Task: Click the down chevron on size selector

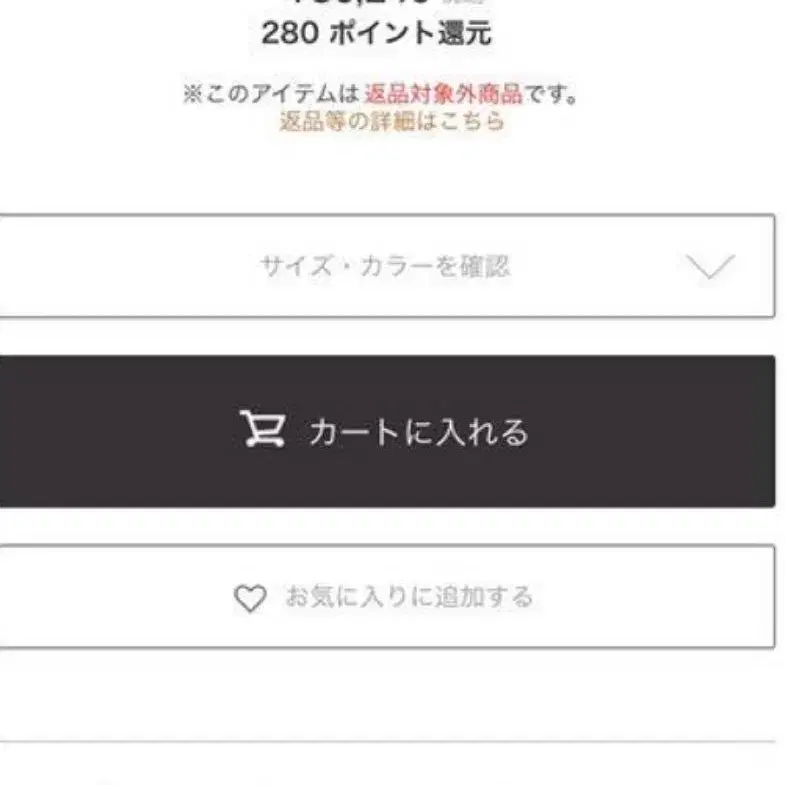Action: point(710,266)
